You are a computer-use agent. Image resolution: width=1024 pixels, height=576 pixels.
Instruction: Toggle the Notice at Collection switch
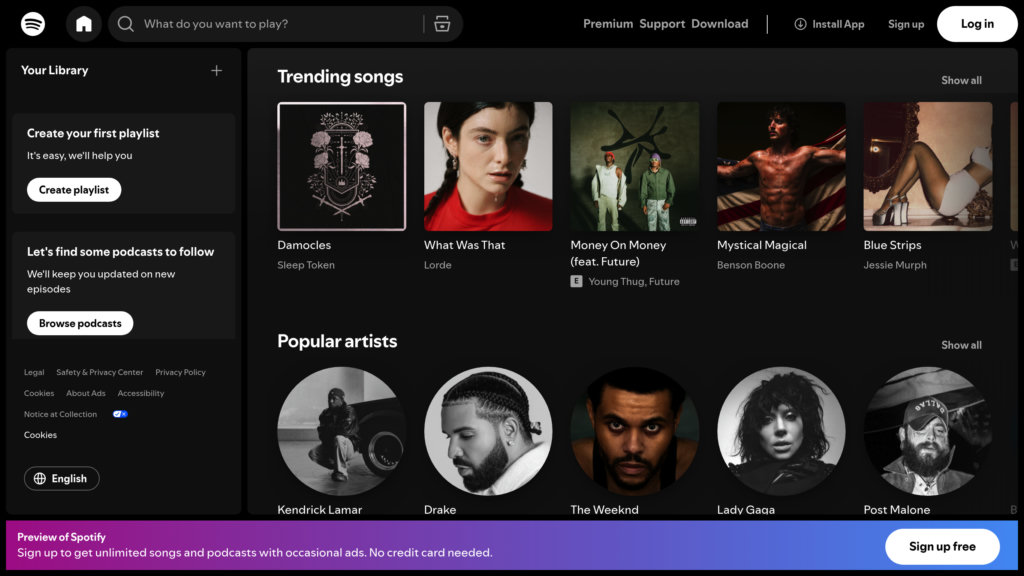[119, 413]
